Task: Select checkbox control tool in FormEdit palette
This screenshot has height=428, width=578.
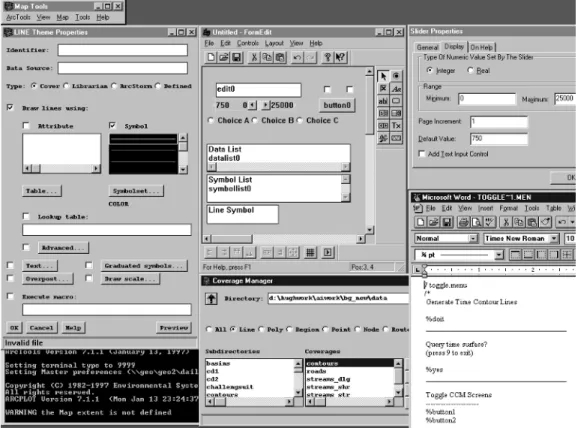Action: [383, 88]
